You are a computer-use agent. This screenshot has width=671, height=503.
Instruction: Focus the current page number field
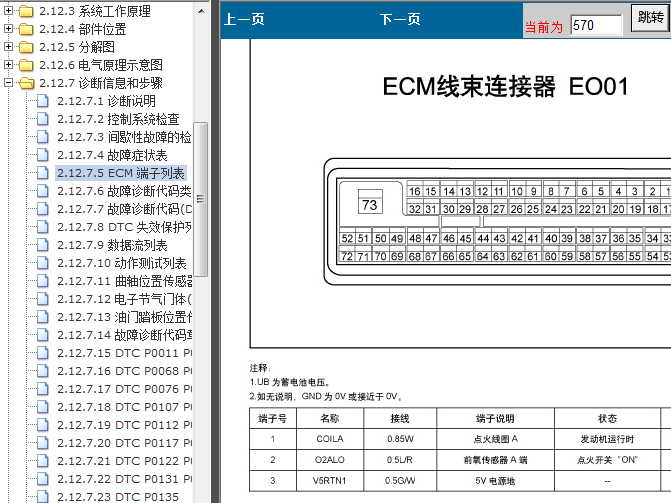596,25
